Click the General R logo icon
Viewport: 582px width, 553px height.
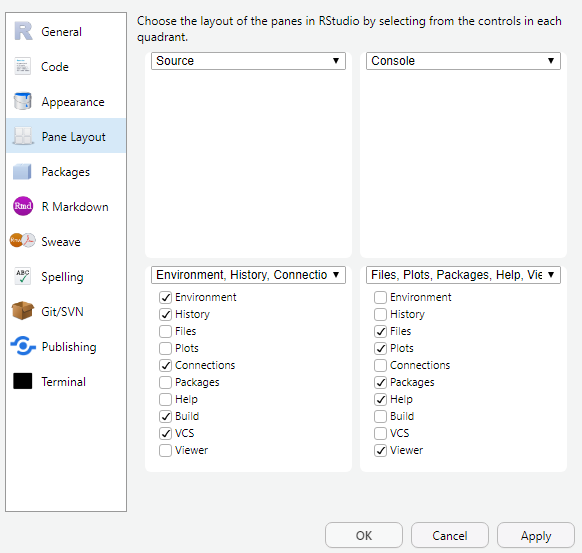pyautogui.click(x=23, y=31)
